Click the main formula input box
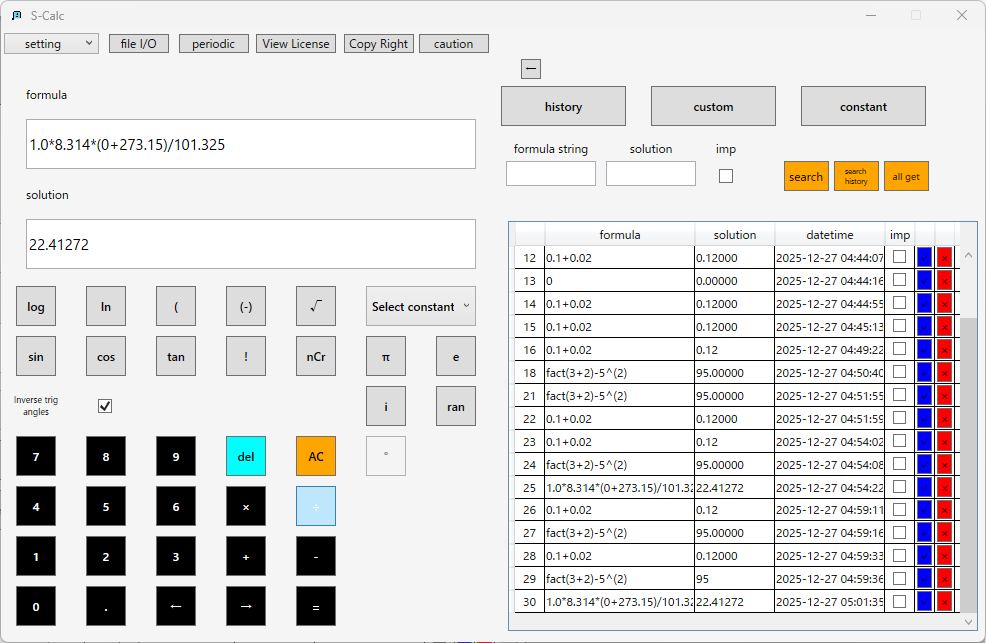The width and height of the screenshot is (986, 643). pos(251,144)
